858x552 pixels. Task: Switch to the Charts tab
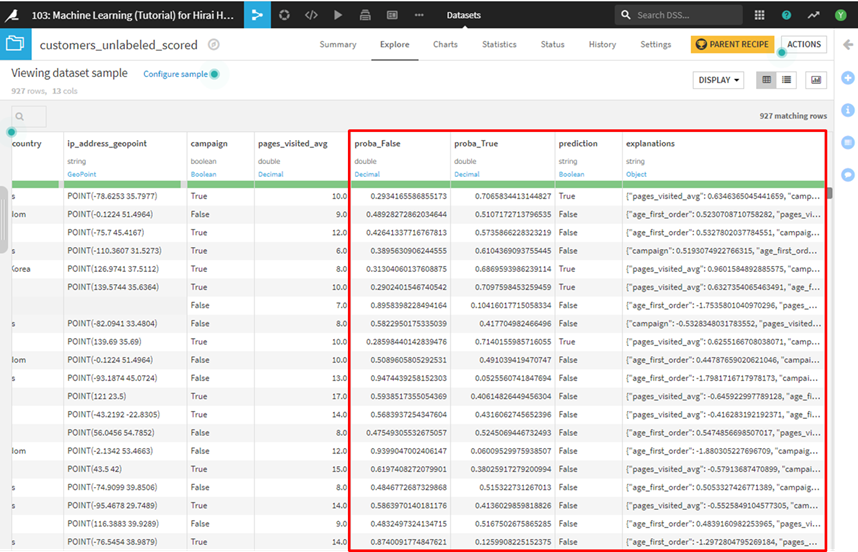click(445, 44)
